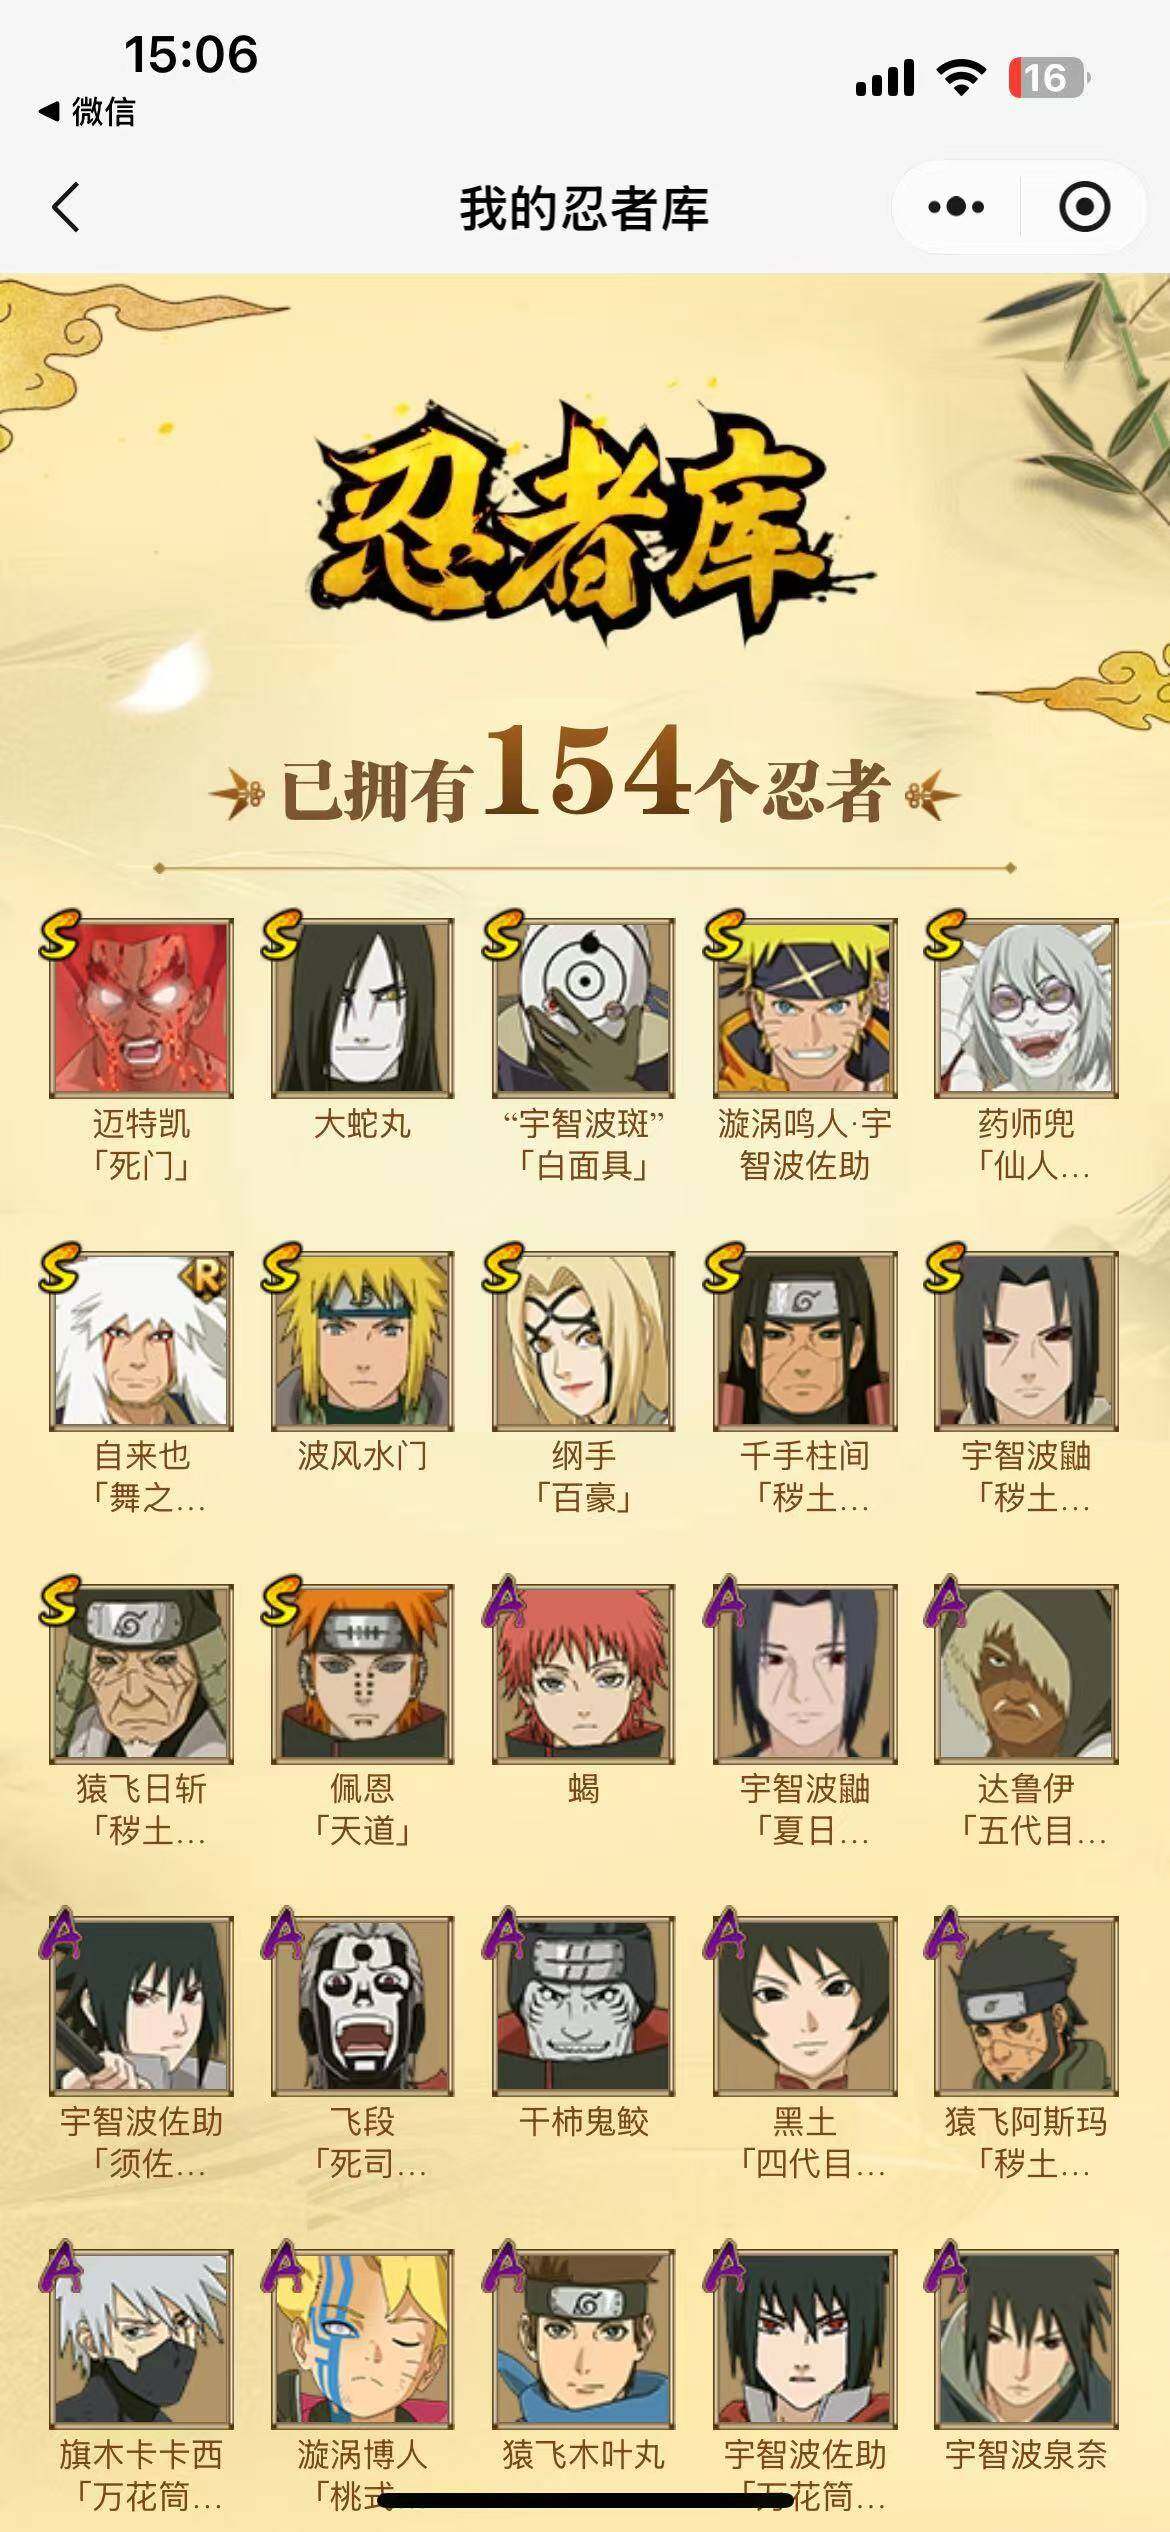Tap 佩恩「天道」ninja portrait

362,1674
